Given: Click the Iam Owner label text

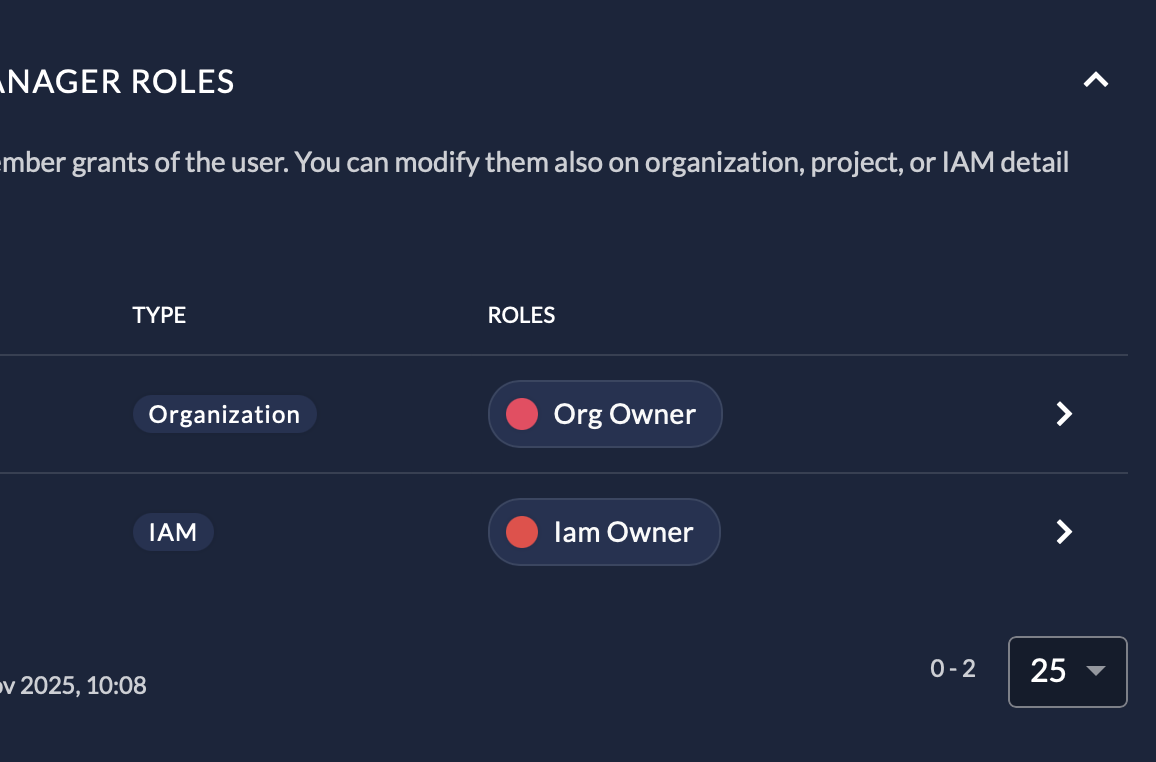Looking at the screenshot, I should (623, 532).
